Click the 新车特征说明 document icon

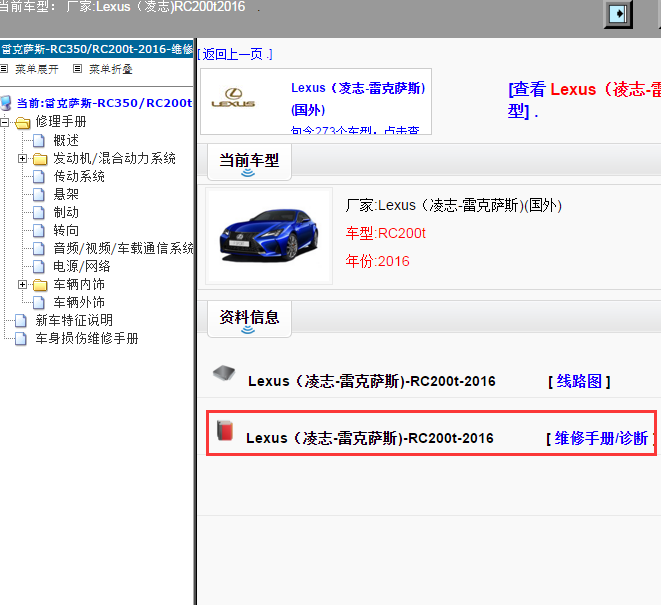pyautogui.click(x=21, y=321)
